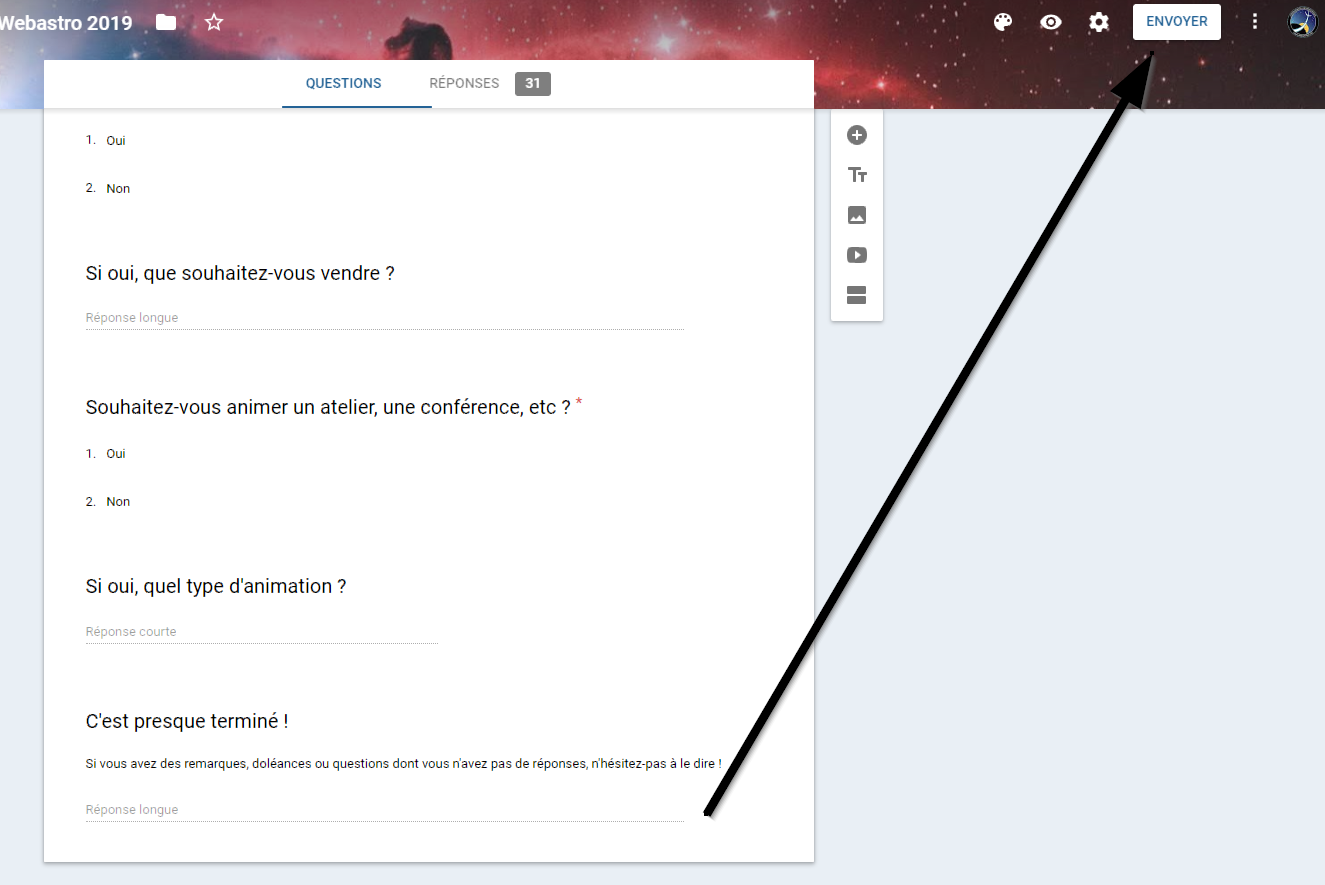Switch to the RÉPONSES tab
Image resolution: width=1325 pixels, height=885 pixels.
464,84
